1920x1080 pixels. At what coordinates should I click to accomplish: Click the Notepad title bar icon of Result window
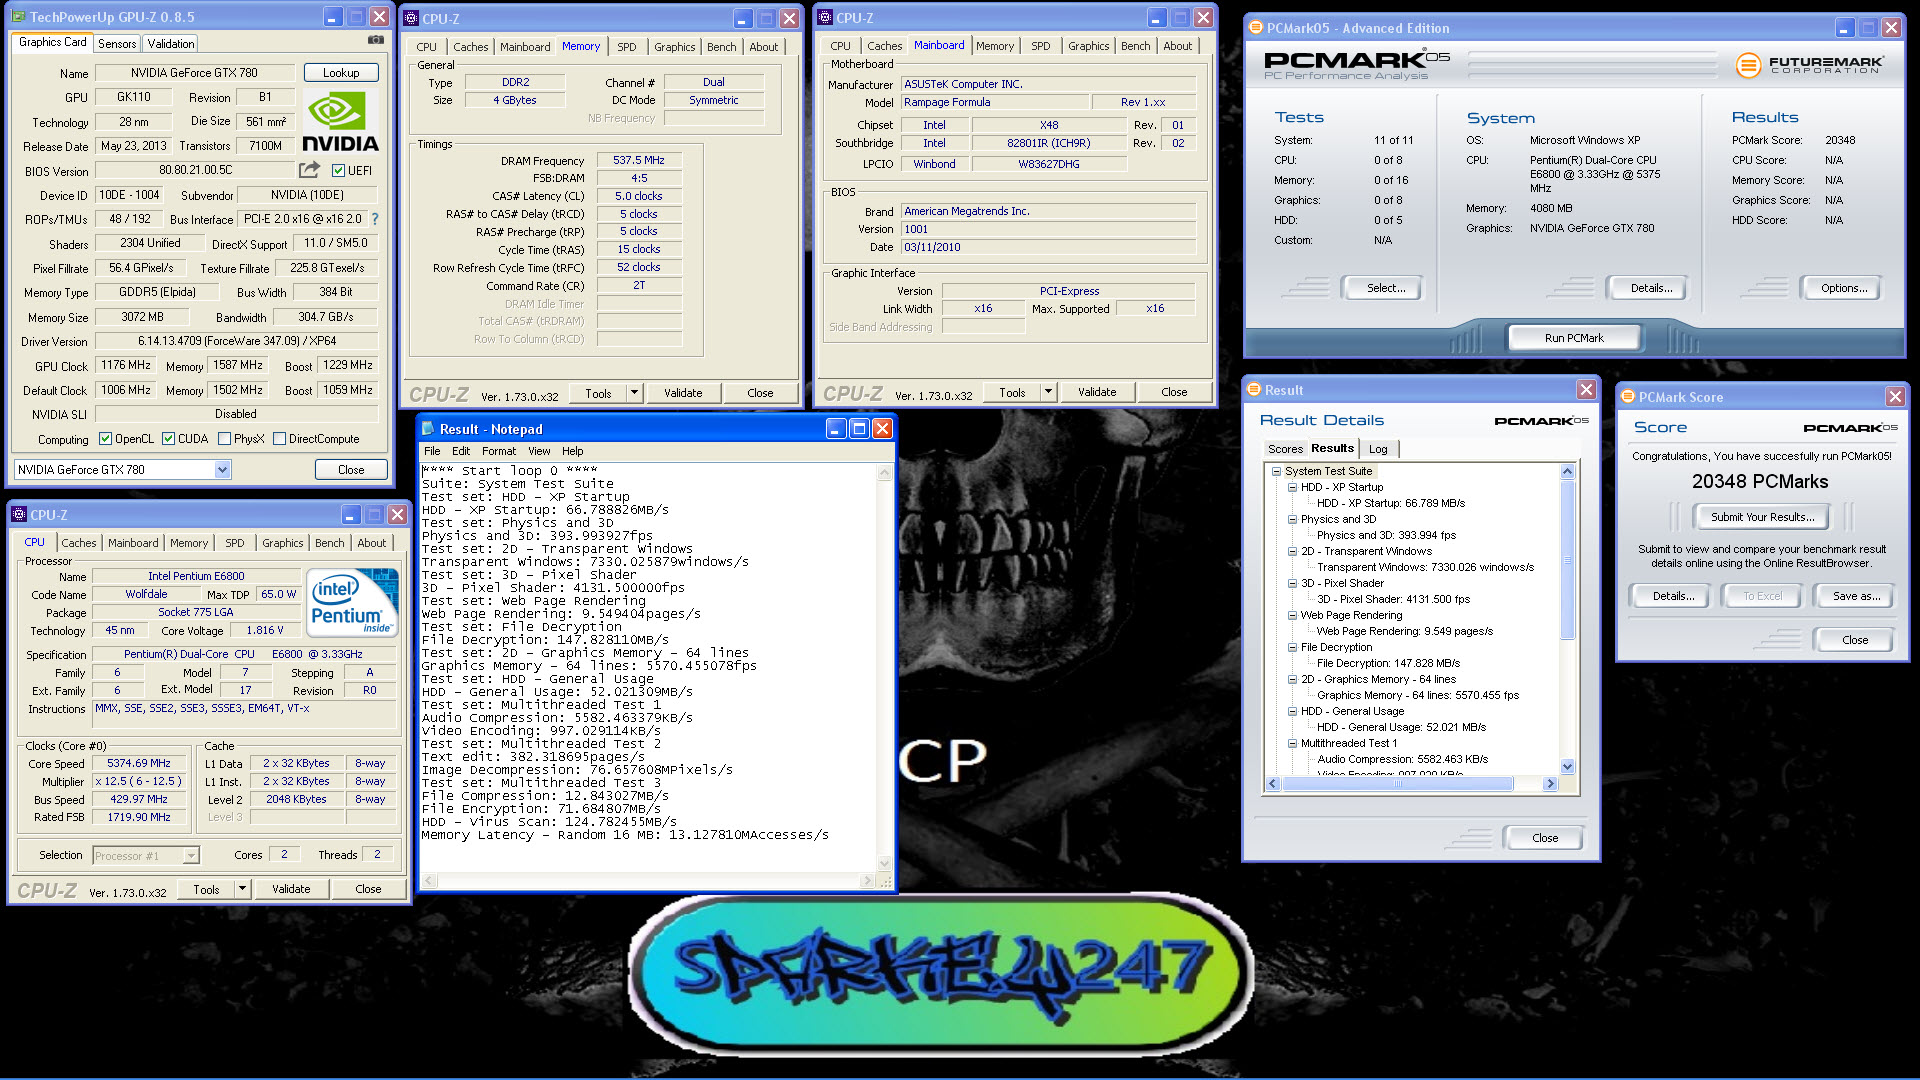[428, 429]
